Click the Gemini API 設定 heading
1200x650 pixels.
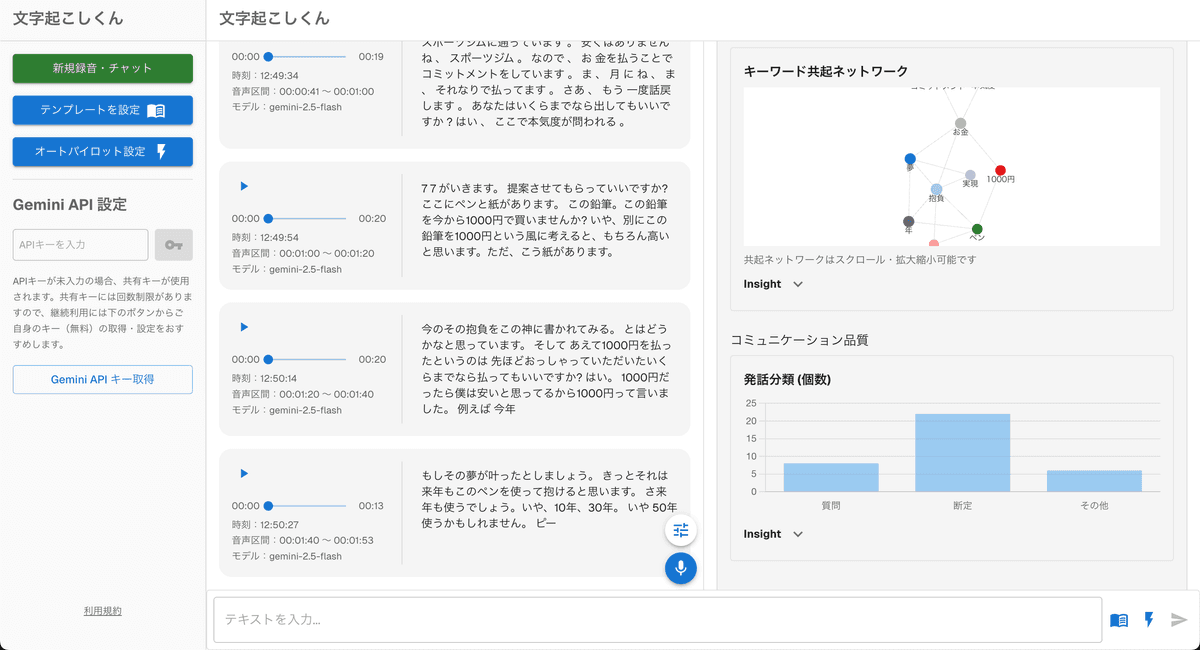(70, 204)
